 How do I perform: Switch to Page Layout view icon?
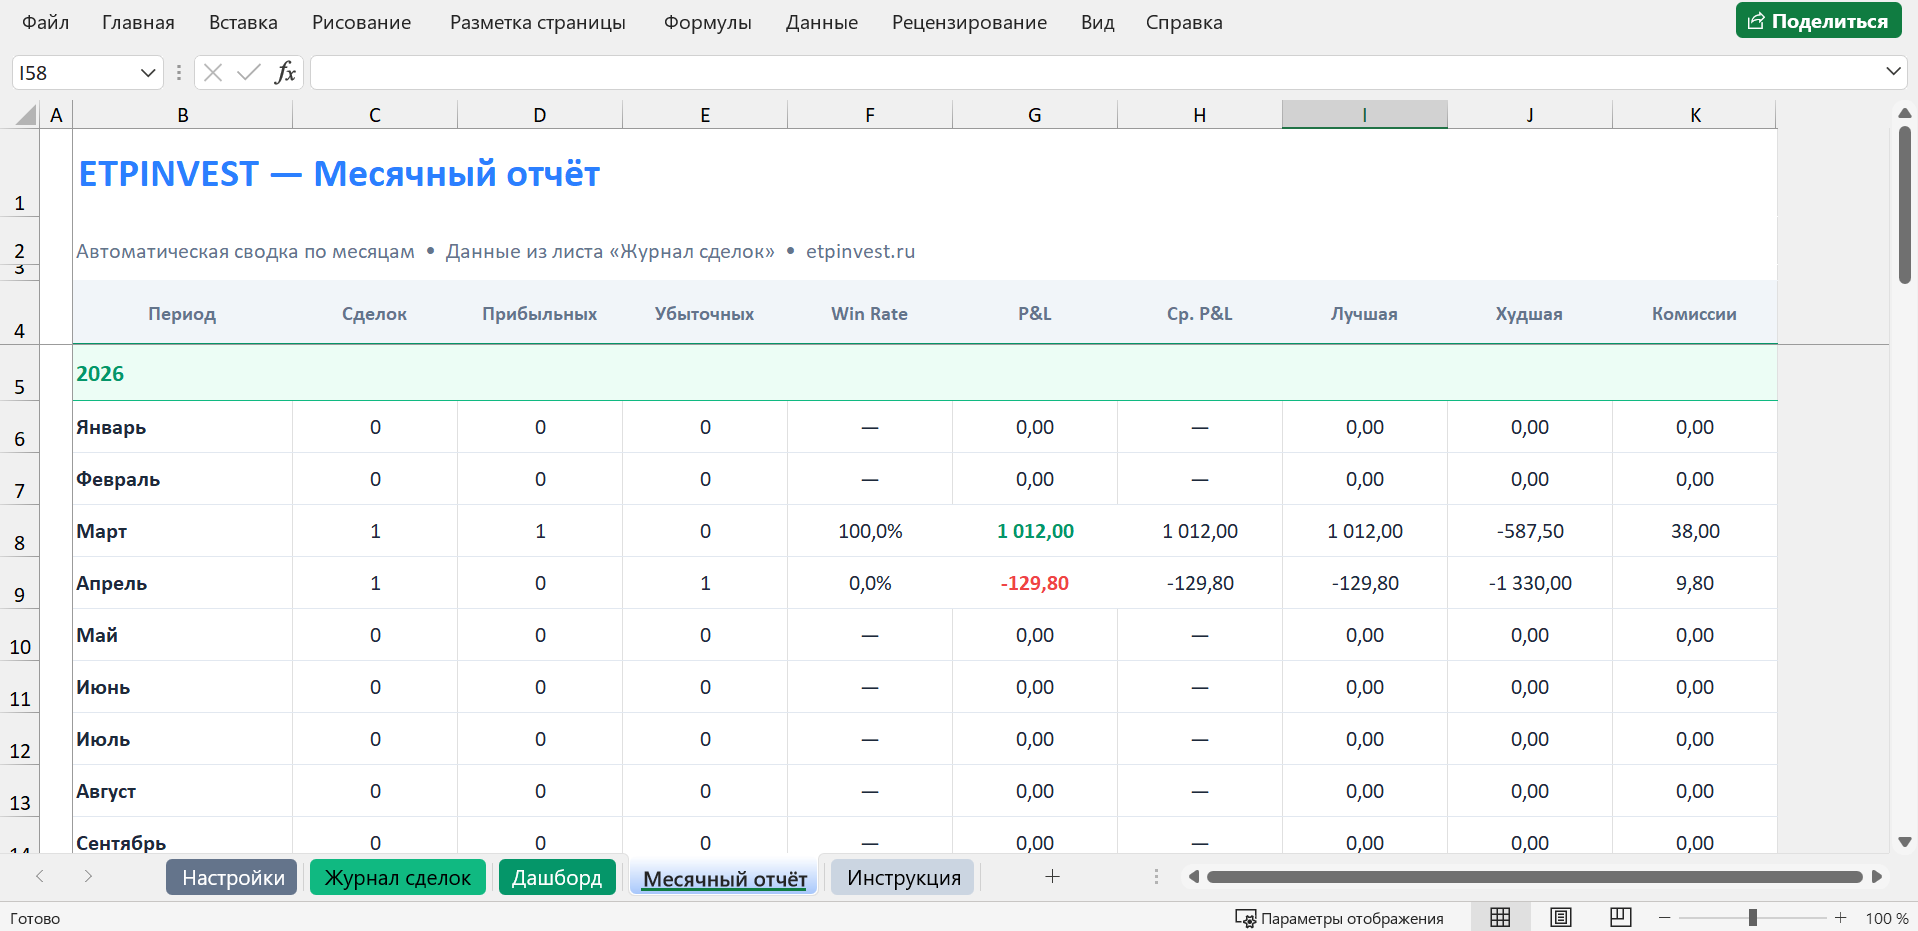pos(1561,917)
